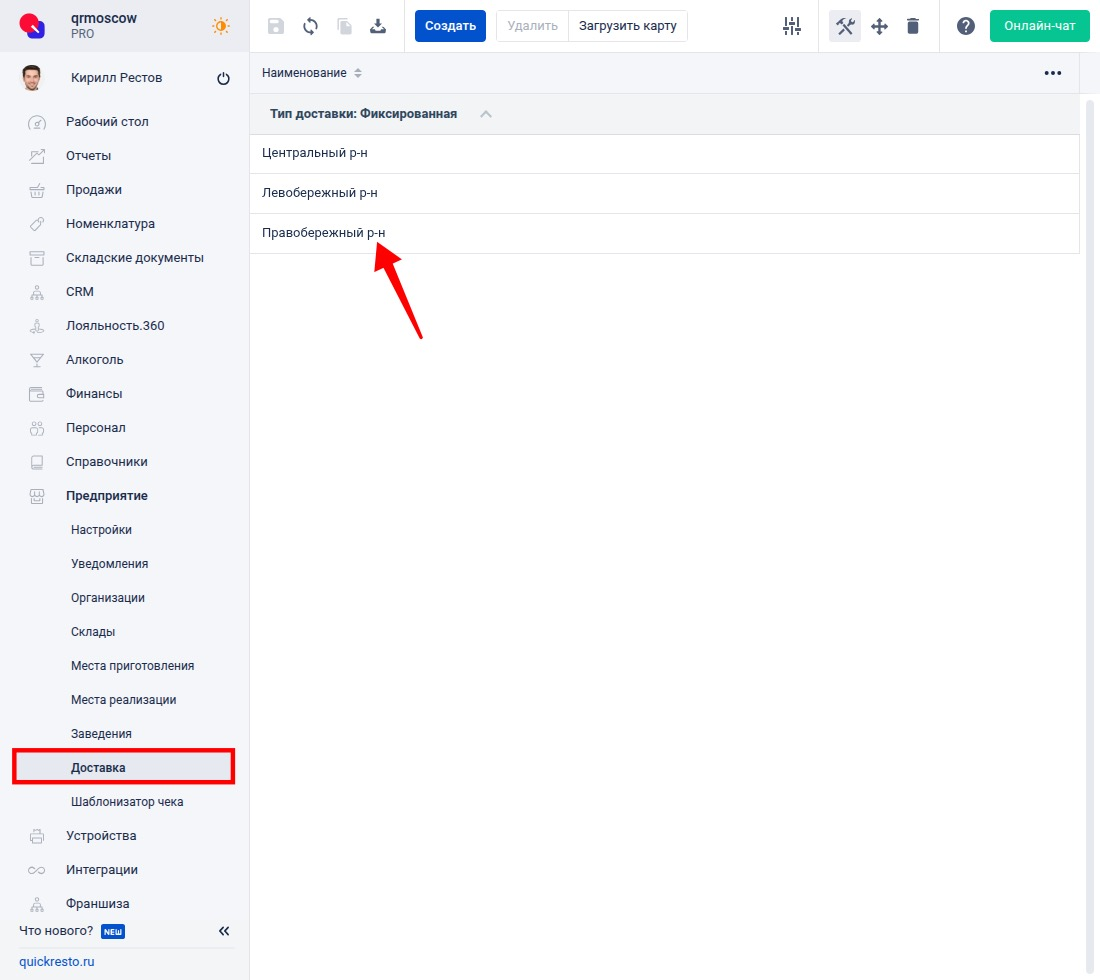Screen dimensions: 1100x980
Task: Collapse the Фиксированная delivery type group
Action: tap(486, 114)
